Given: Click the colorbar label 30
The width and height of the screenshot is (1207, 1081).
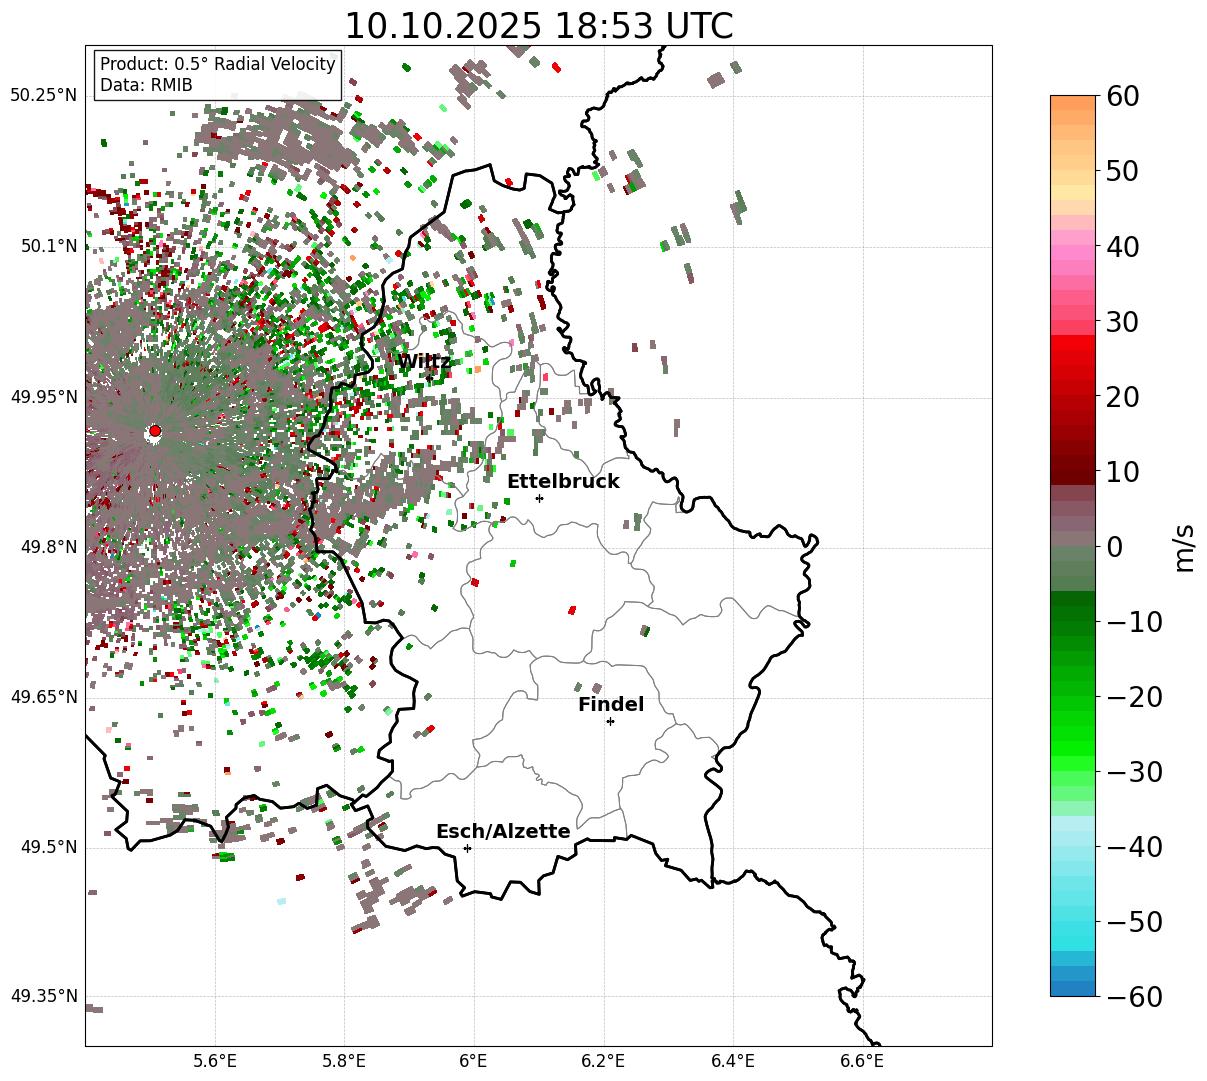Looking at the screenshot, I should pyautogui.click(x=1125, y=321).
